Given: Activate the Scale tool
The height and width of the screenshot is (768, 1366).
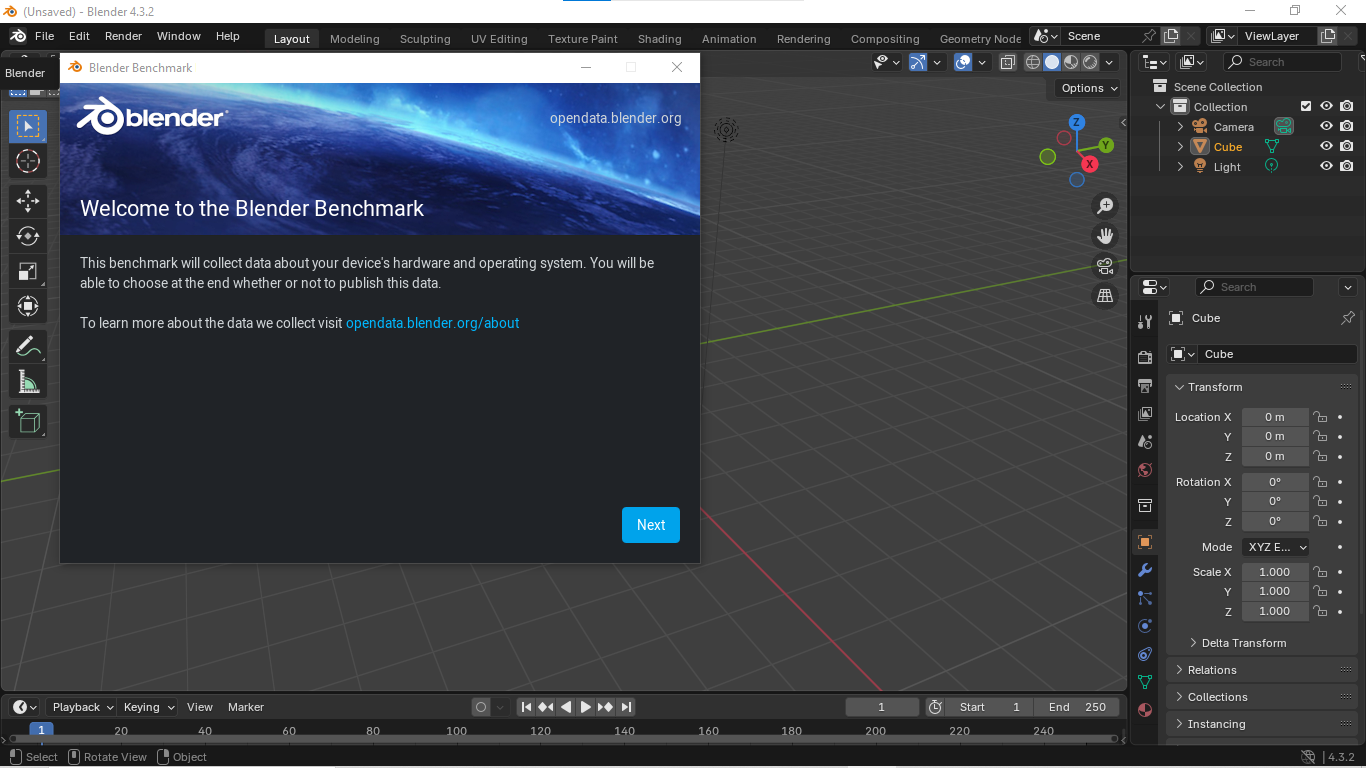Looking at the screenshot, I should tap(28, 271).
